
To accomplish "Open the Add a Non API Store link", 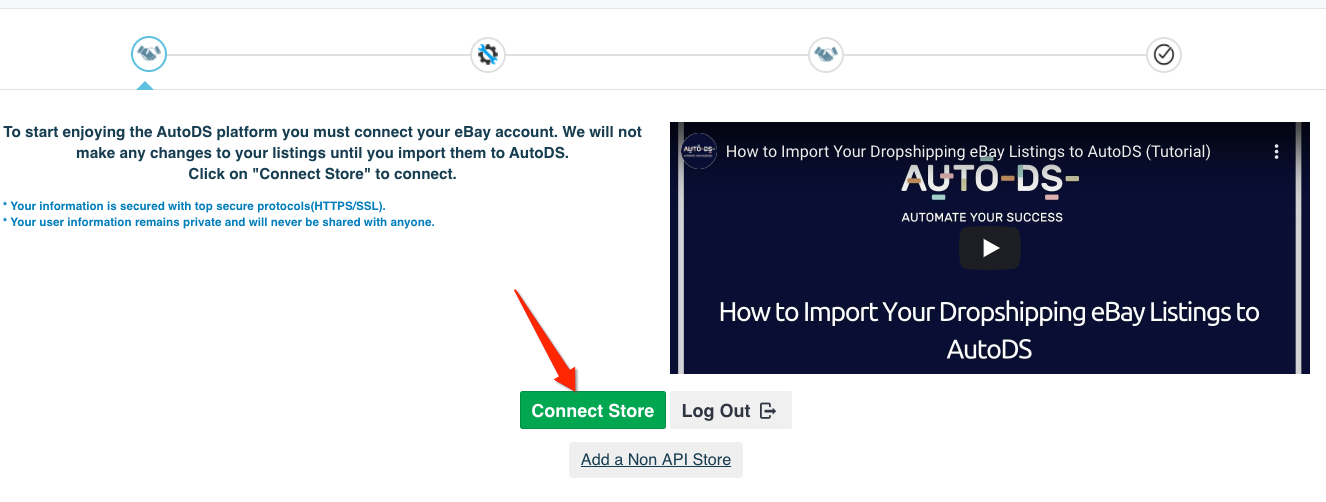I will (656, 460).
